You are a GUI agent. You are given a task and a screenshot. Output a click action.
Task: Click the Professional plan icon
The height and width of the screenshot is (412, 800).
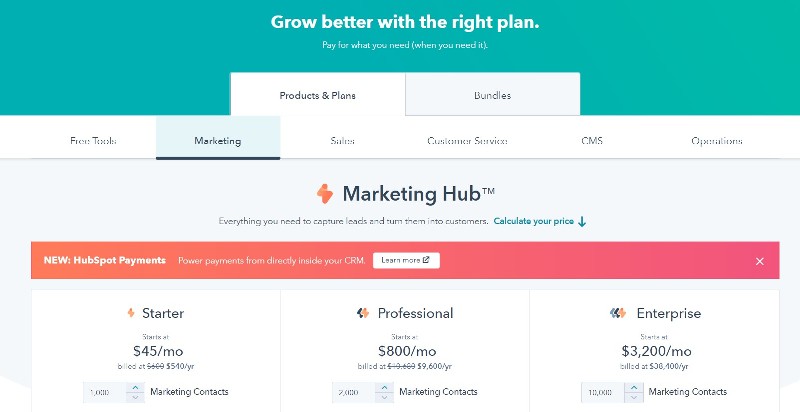click(x=363, y=313)
